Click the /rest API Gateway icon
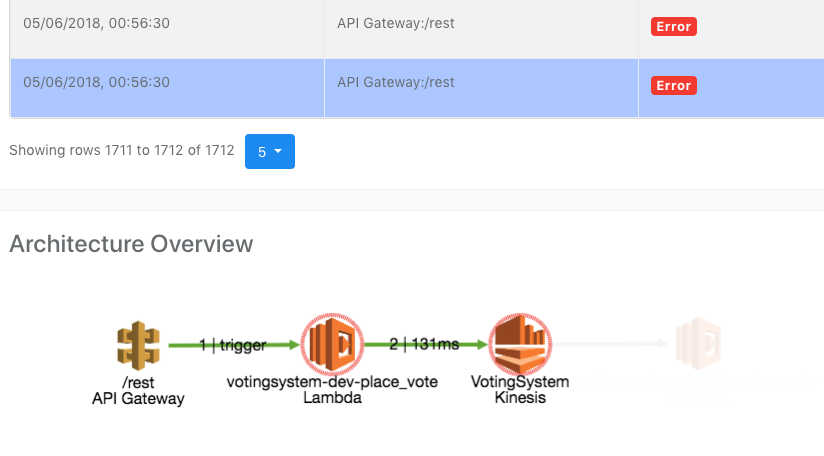 (138, 345)
